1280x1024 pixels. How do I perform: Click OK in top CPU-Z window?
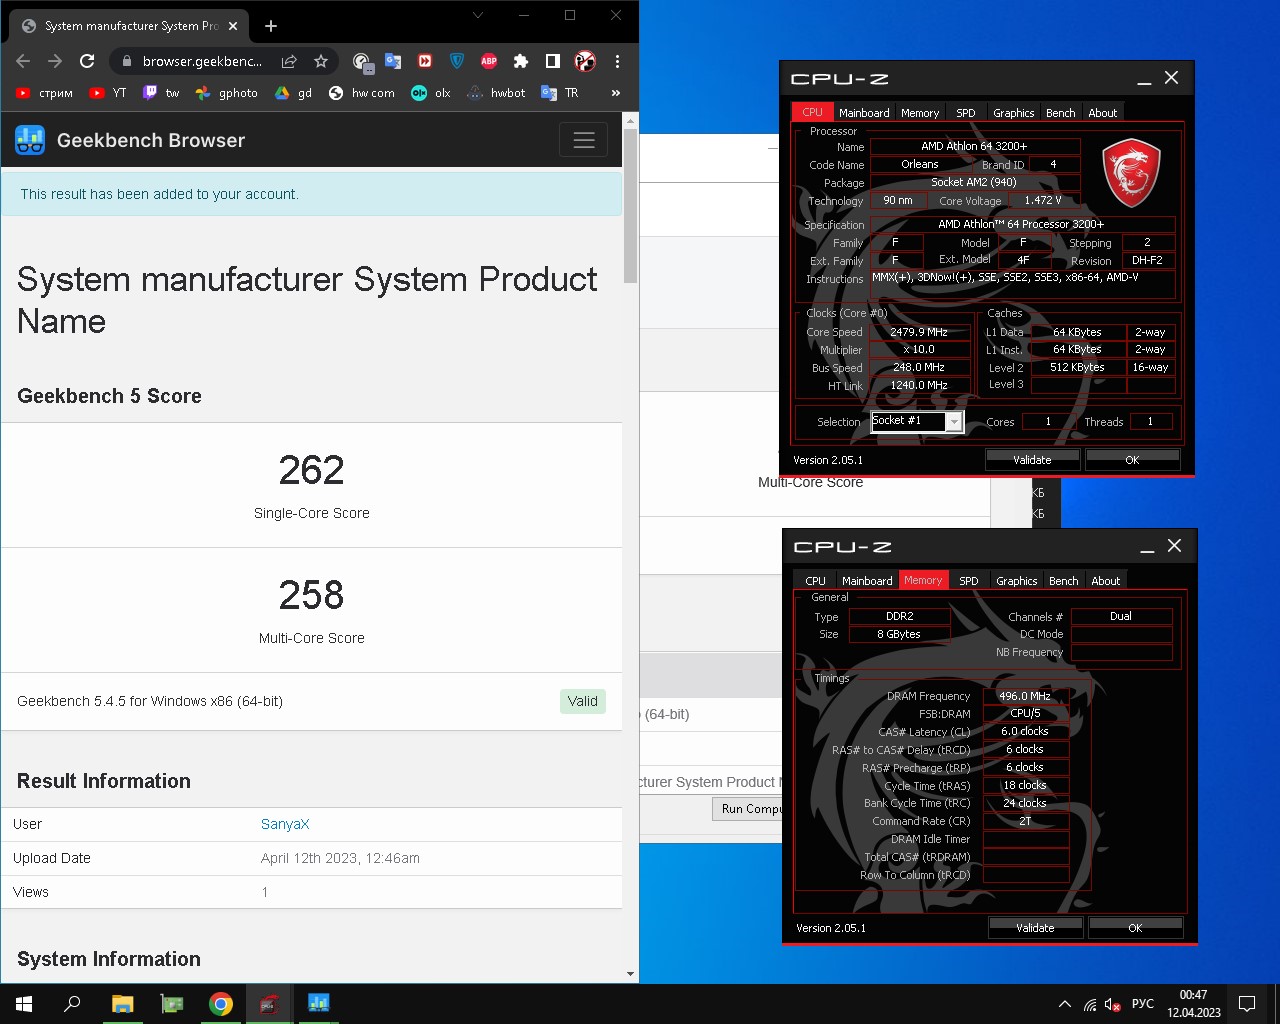pos(1132,460)
